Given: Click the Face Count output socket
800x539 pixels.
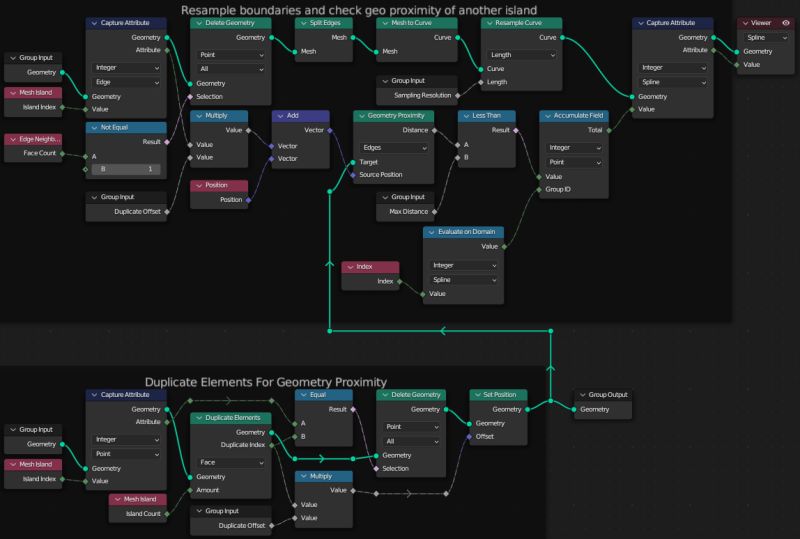Looking at the screenshot, I should point(62,153).
